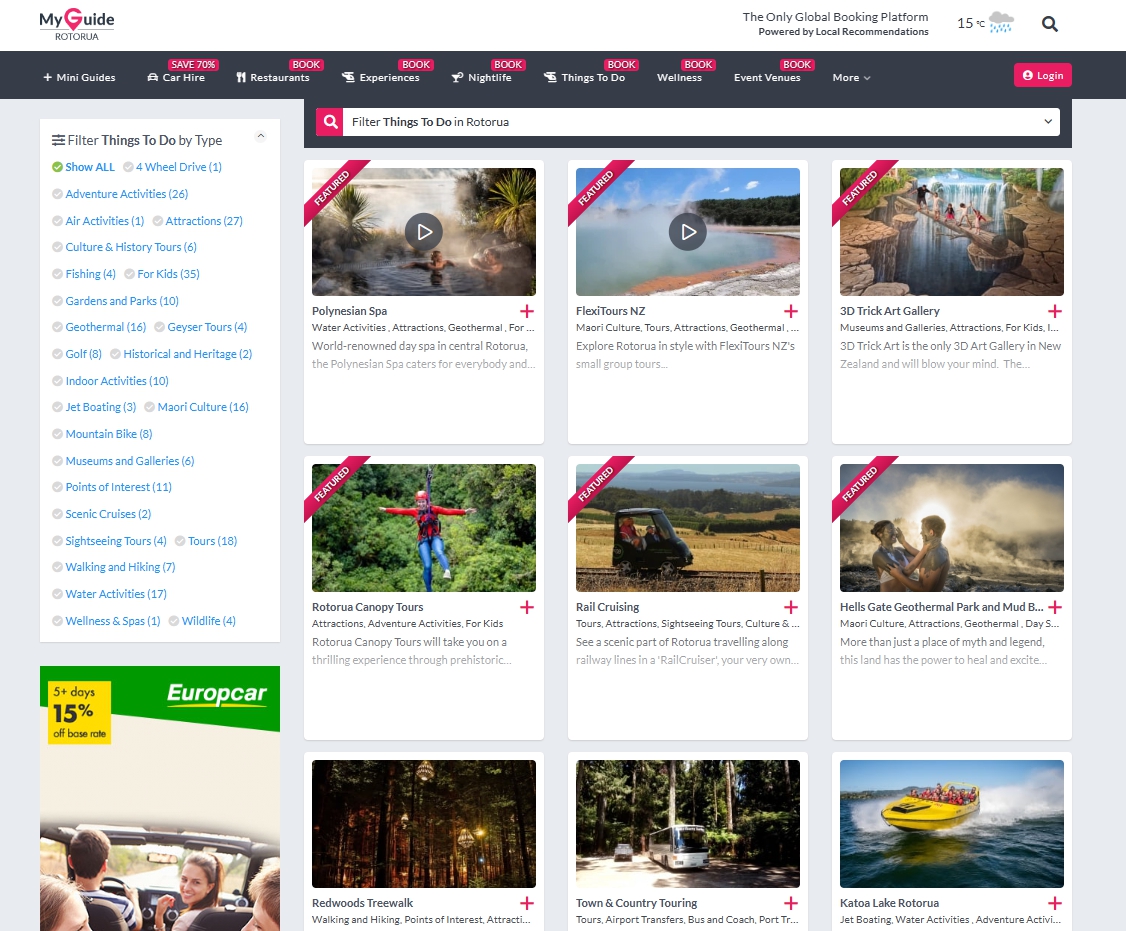Open the search magnifier in the header

pos(1049,24)
